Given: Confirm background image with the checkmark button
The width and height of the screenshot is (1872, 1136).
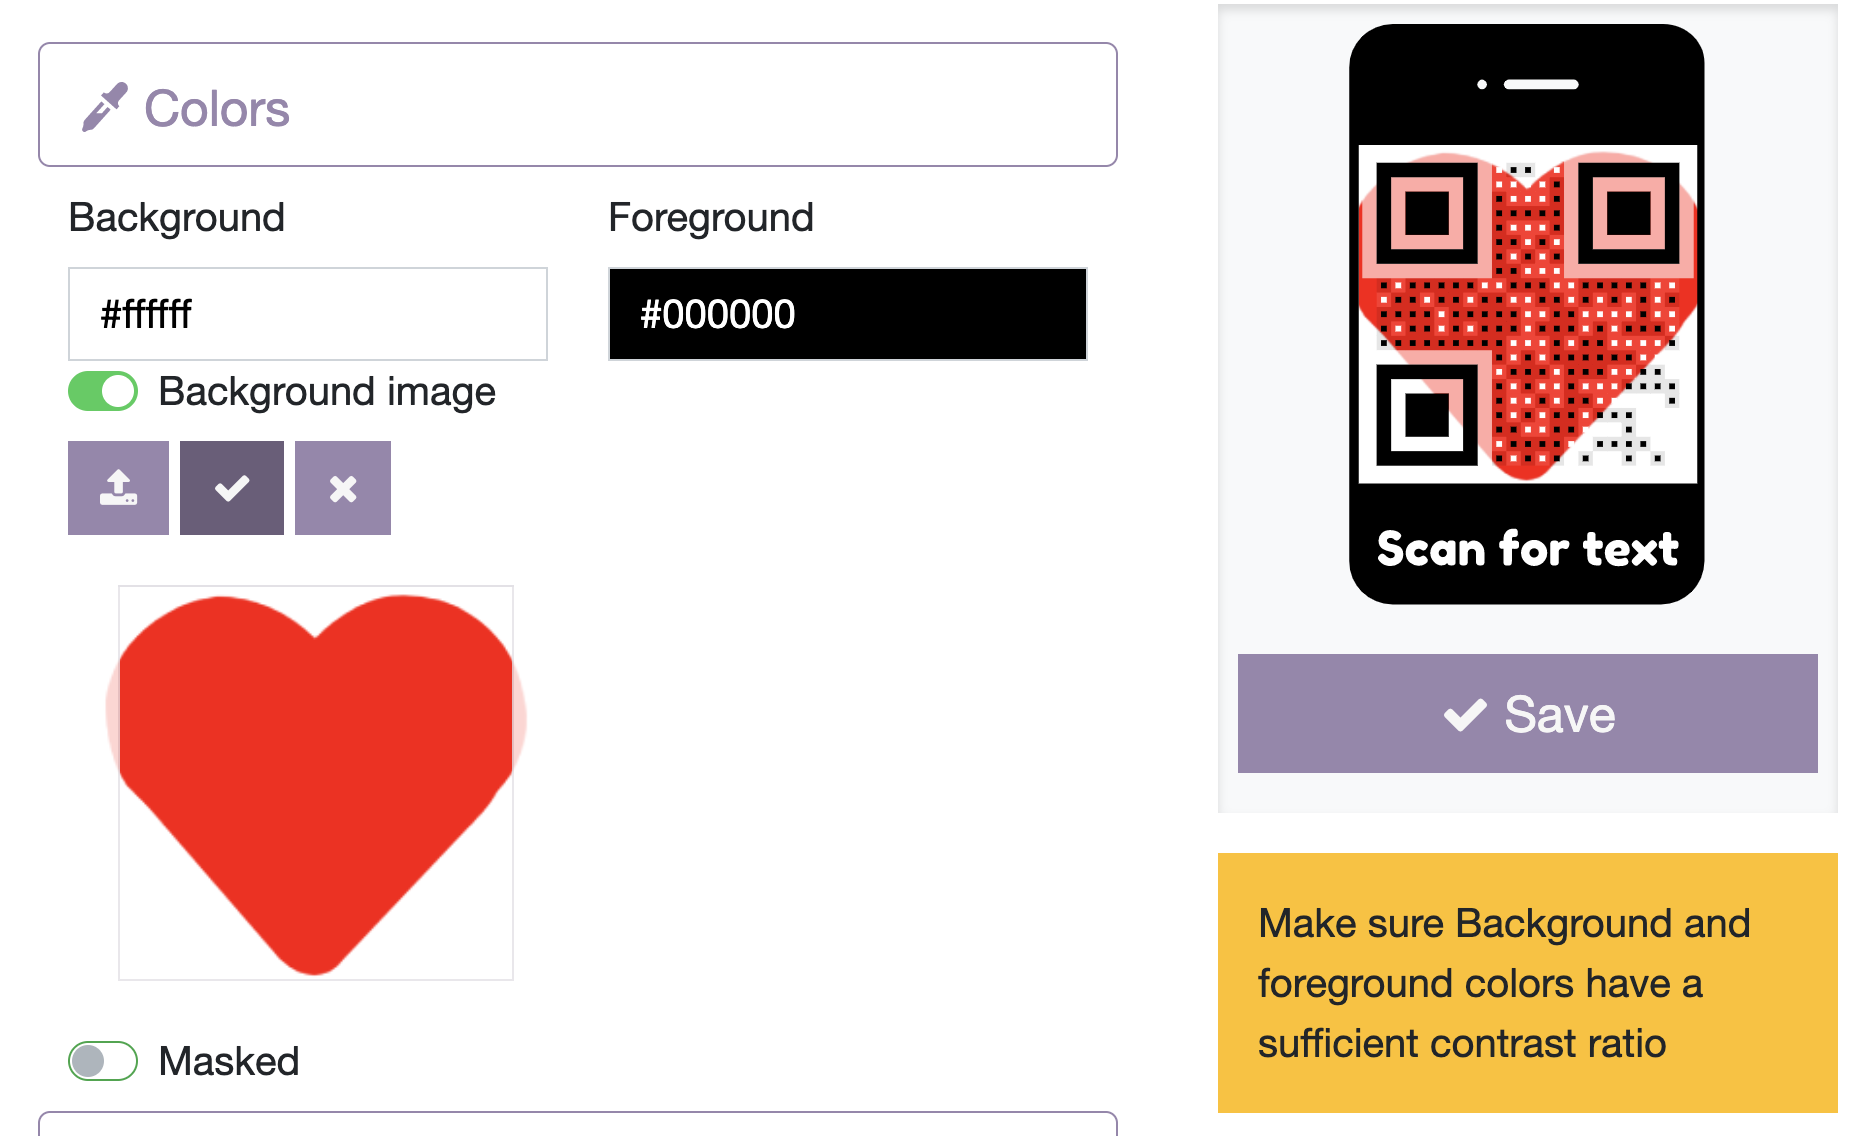Looking at the screenshot, I should click(232, 488).
